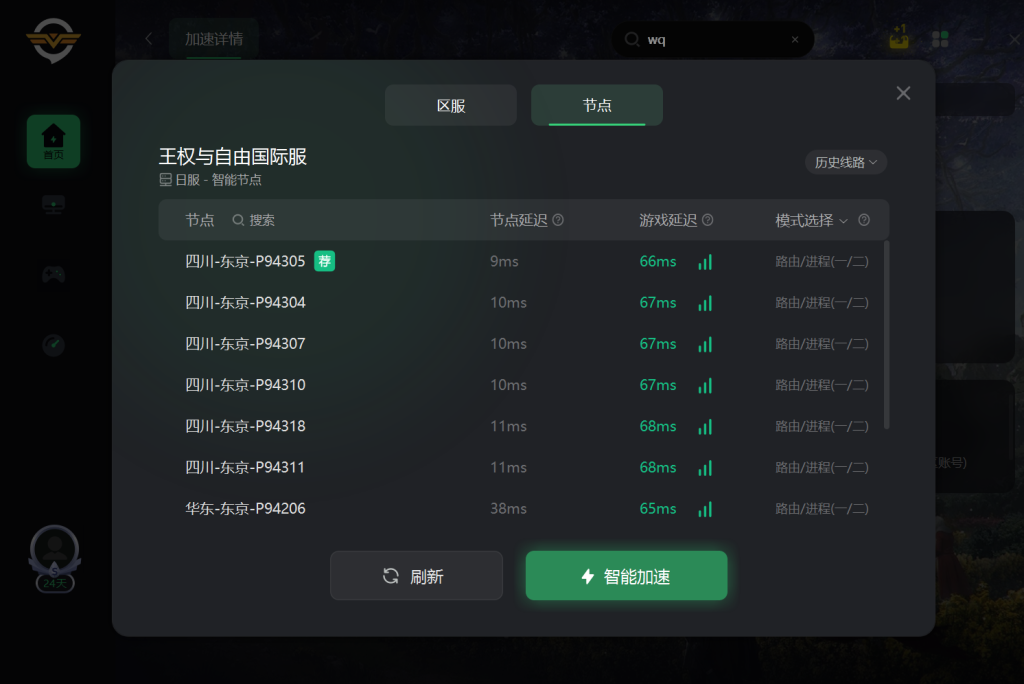Start 智能加速 smart acceleration
The width and height of the screenshot is (1024, 684).
point(626,576)
